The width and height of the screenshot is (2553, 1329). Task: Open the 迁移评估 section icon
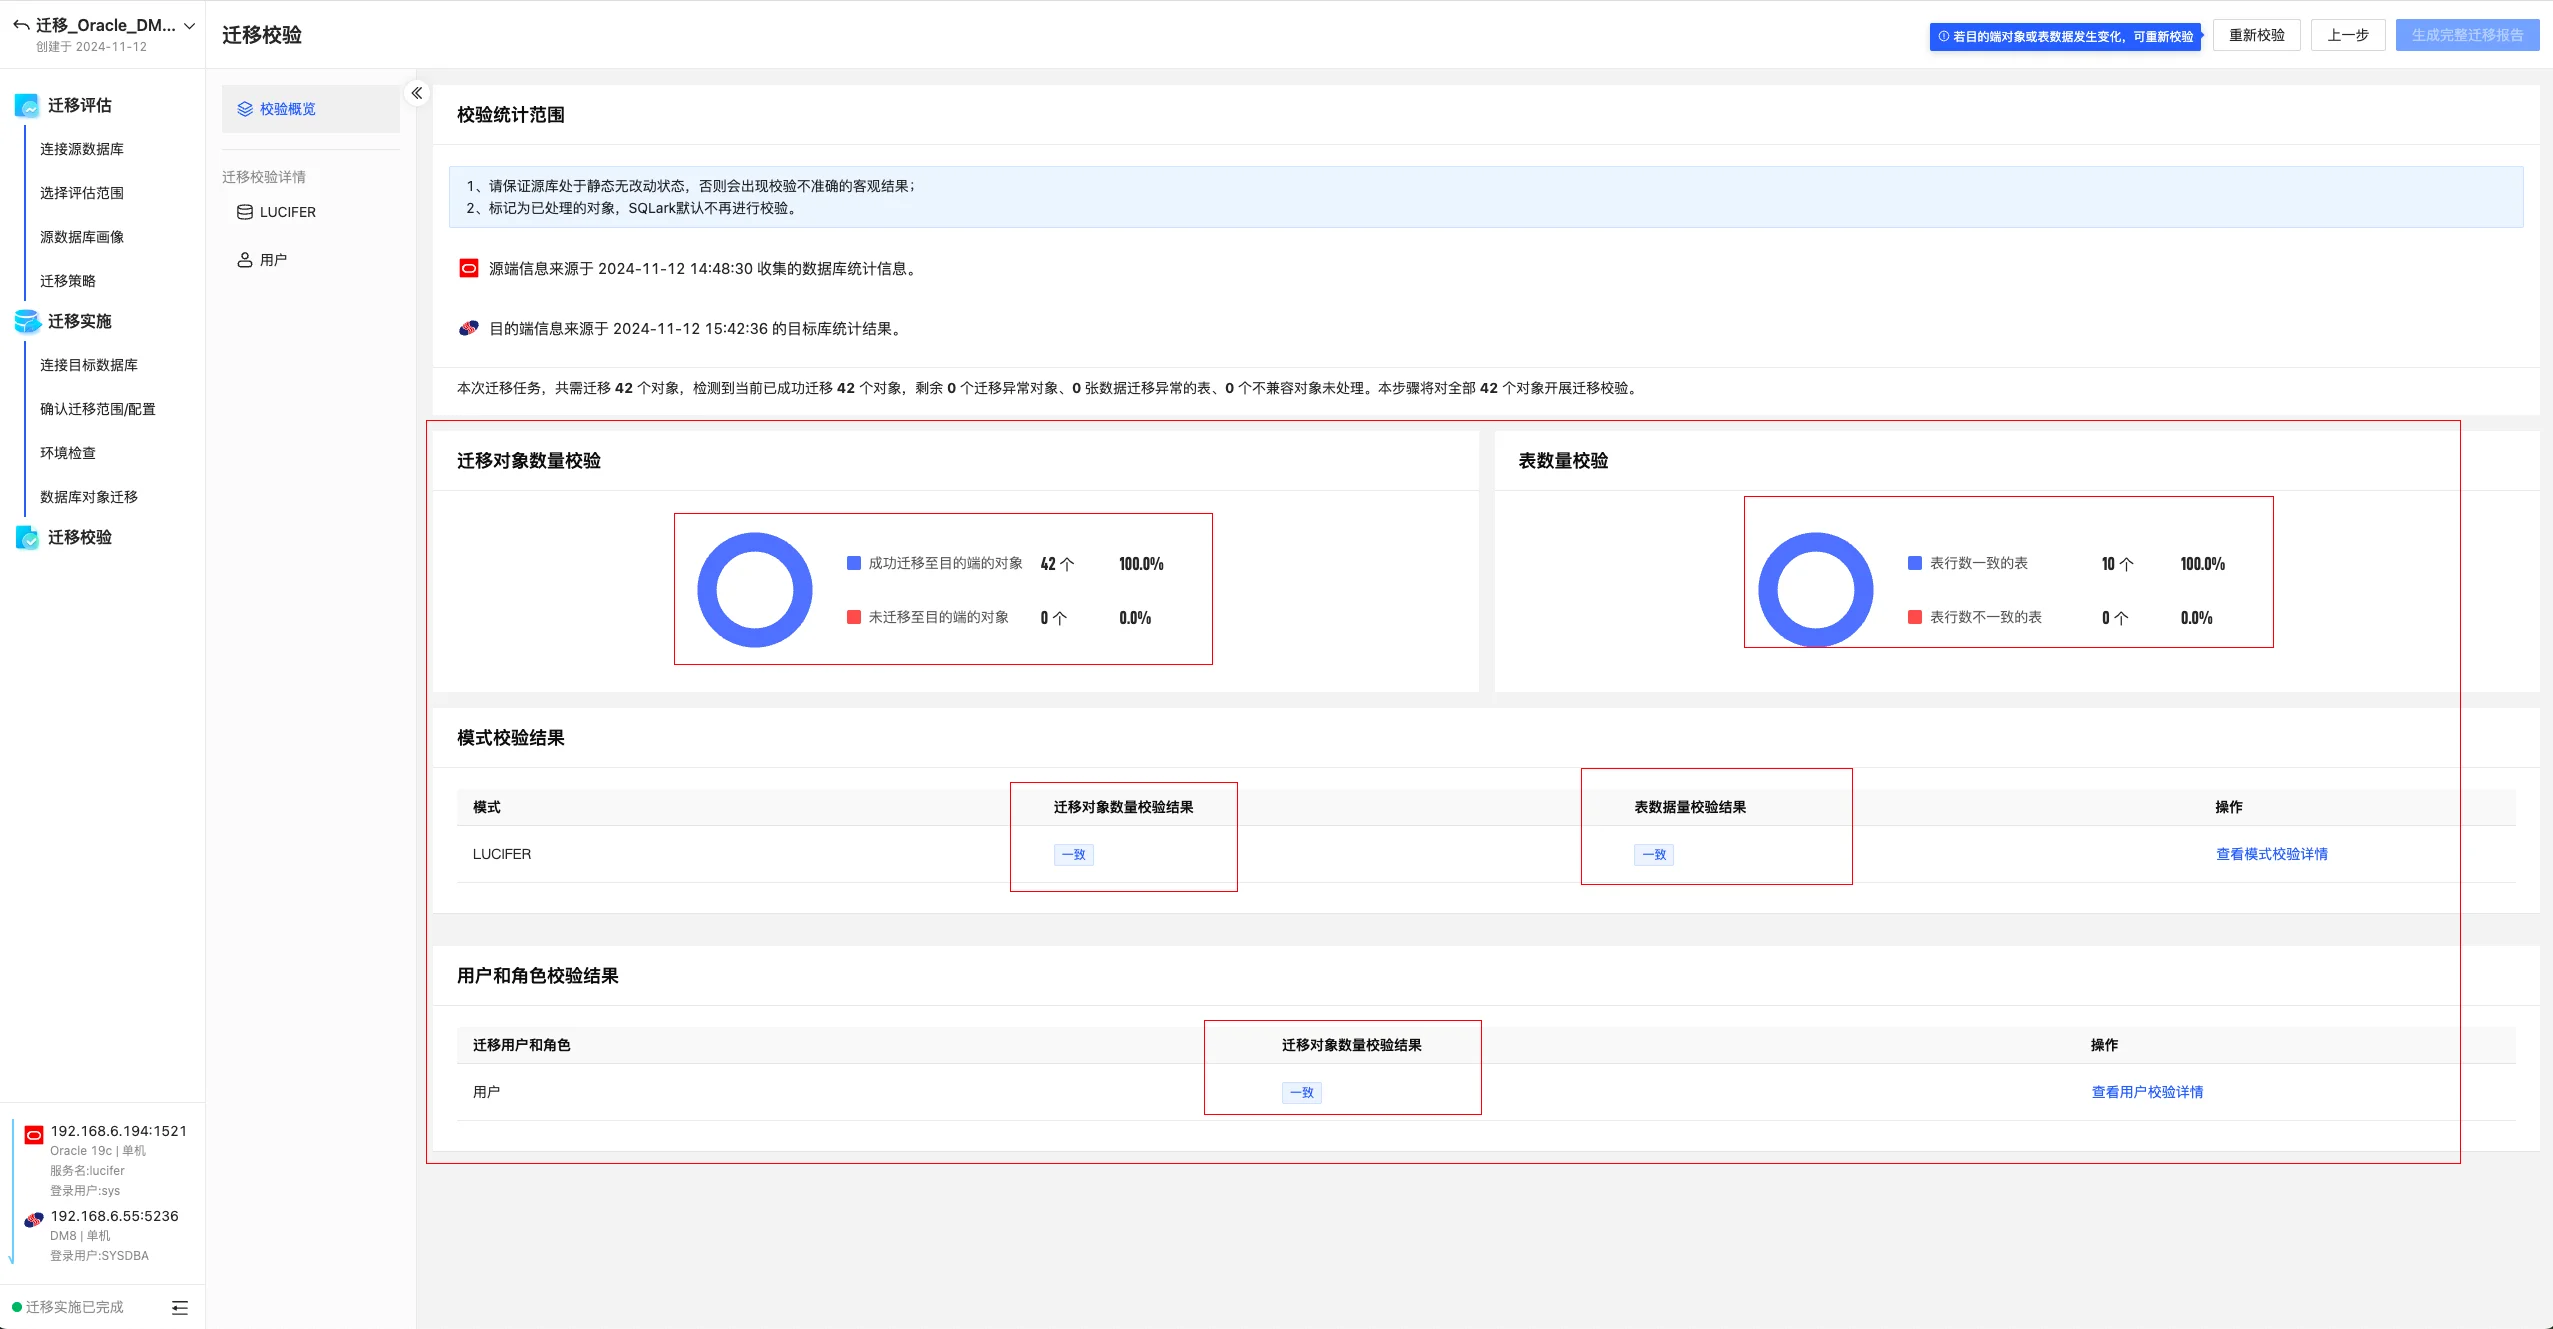point(27,105)
